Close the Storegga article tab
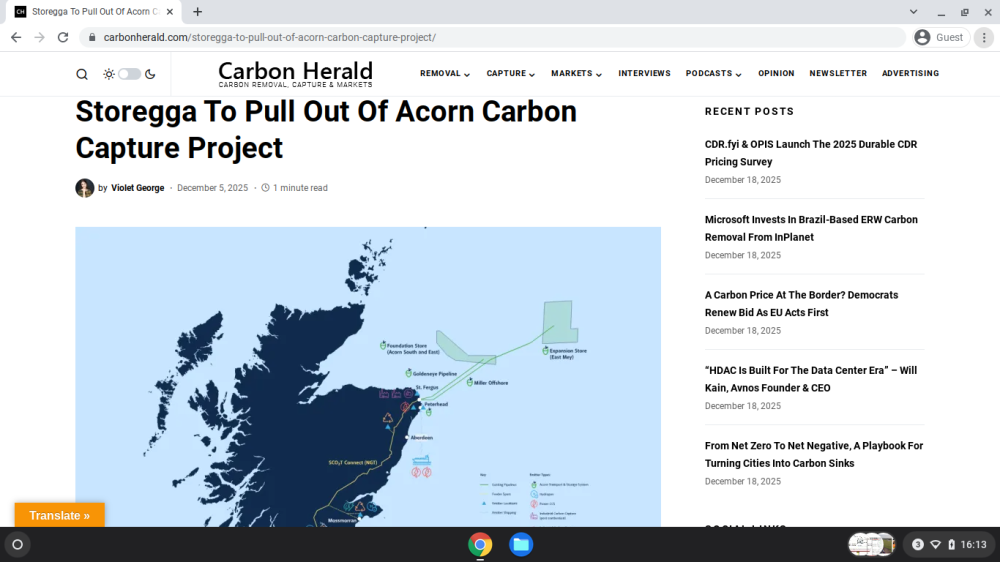The height and width of the screenshot is (562, 1000). coord(170,11)
